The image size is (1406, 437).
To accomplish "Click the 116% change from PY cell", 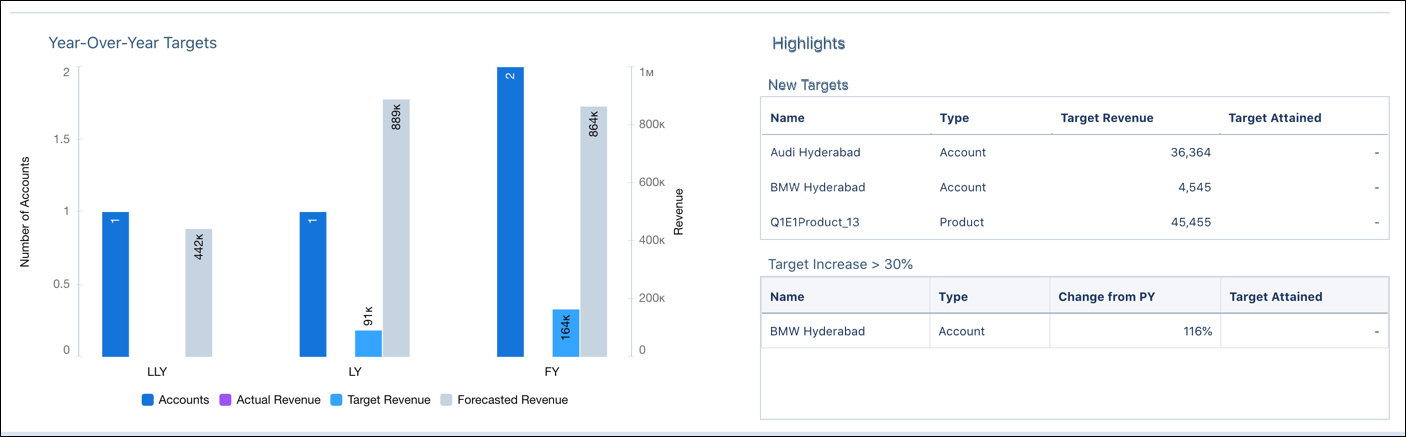I will pyautogui.click(x=1198, y=331).
